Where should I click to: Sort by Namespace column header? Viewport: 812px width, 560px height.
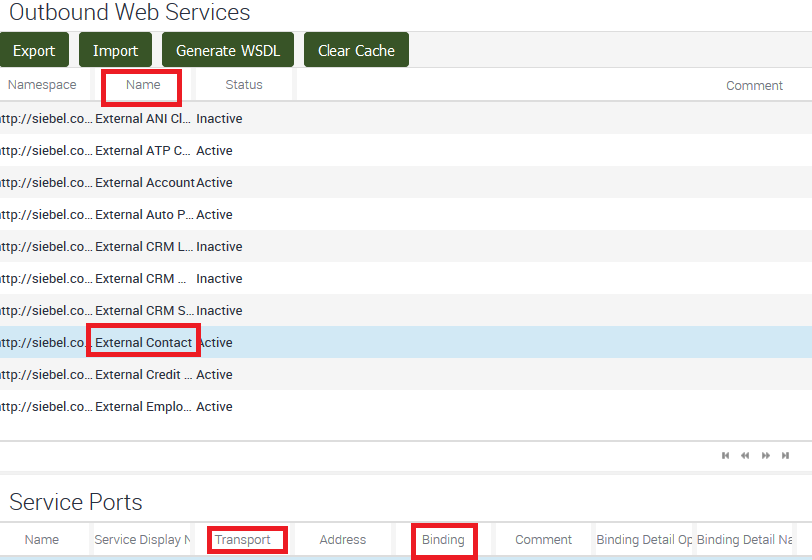[42, 84]
